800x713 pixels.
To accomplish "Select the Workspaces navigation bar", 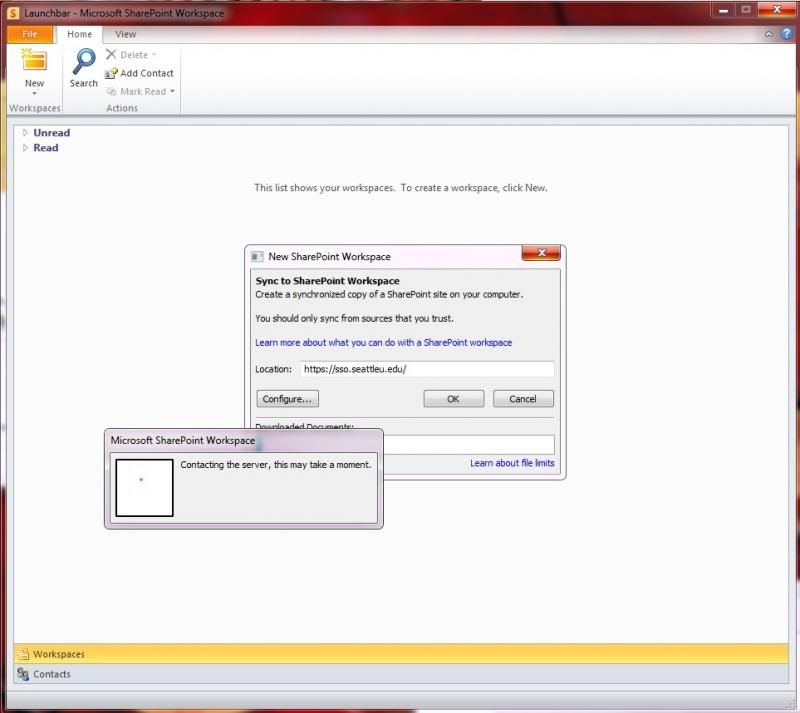I will [x=401, y=654].
